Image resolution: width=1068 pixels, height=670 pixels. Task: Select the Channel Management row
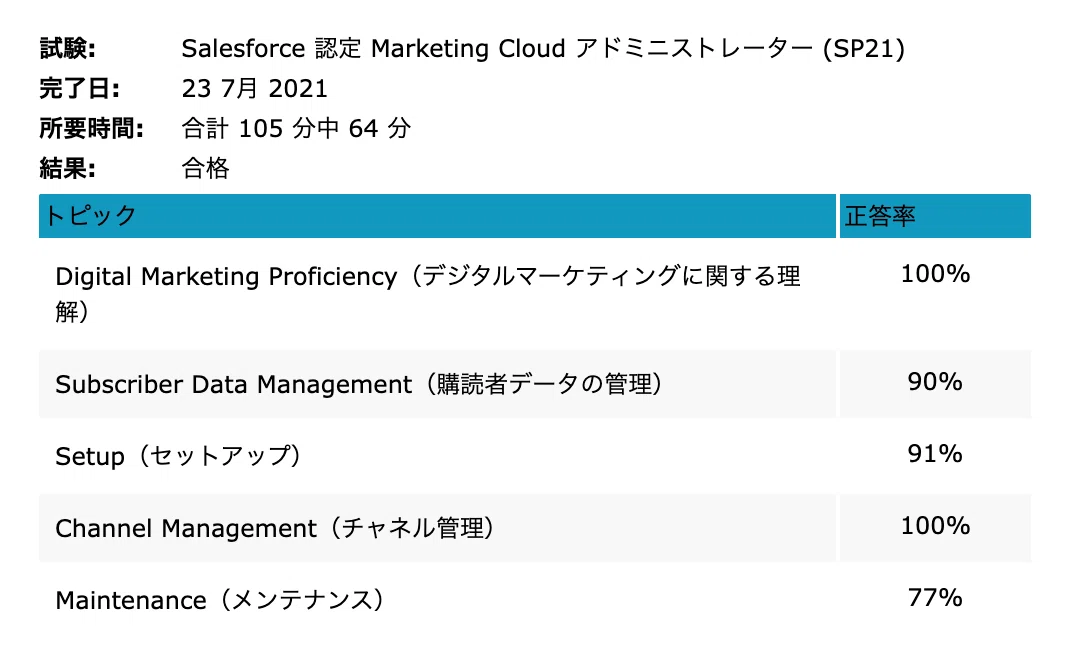pos(535,528)
